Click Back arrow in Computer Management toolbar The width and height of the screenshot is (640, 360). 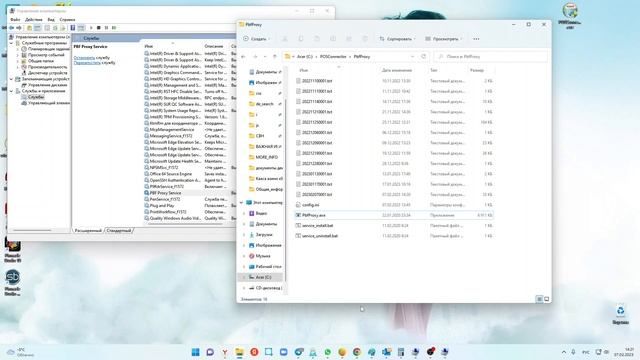12,28
